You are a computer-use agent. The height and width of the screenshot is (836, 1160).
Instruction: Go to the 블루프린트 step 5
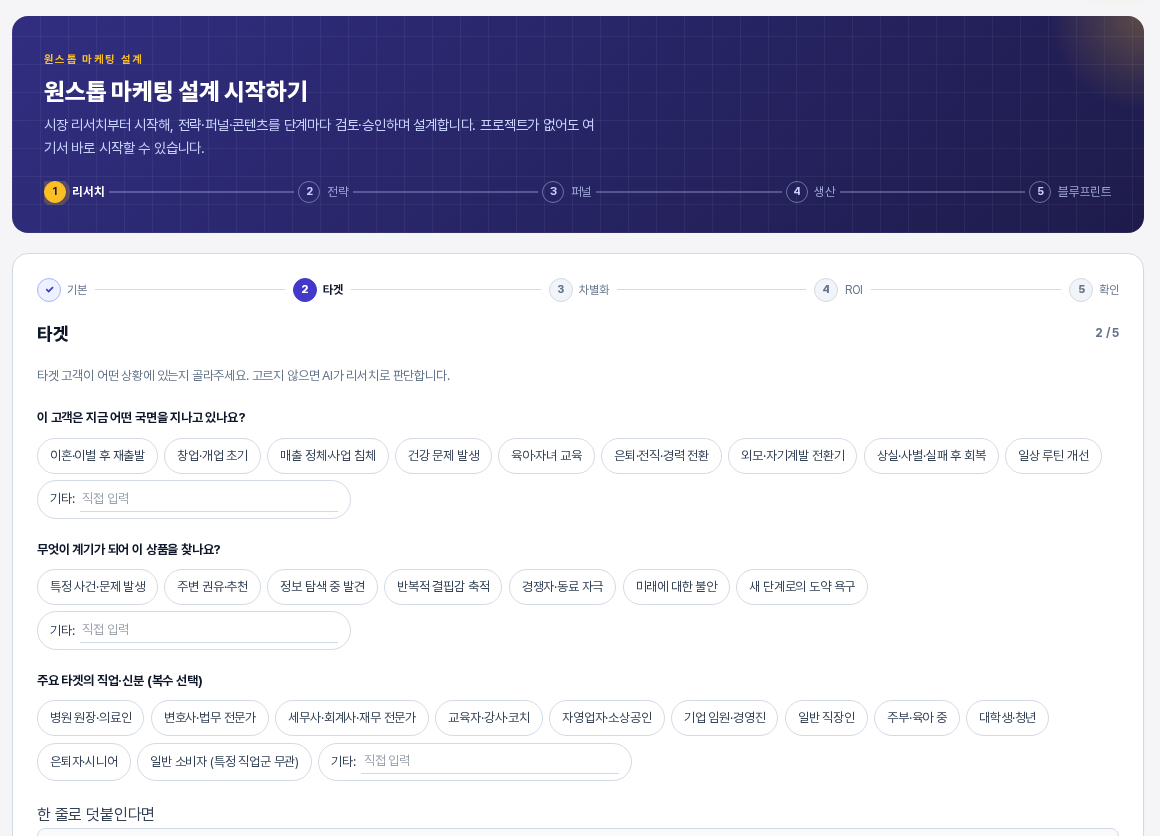click(1070, 192)
